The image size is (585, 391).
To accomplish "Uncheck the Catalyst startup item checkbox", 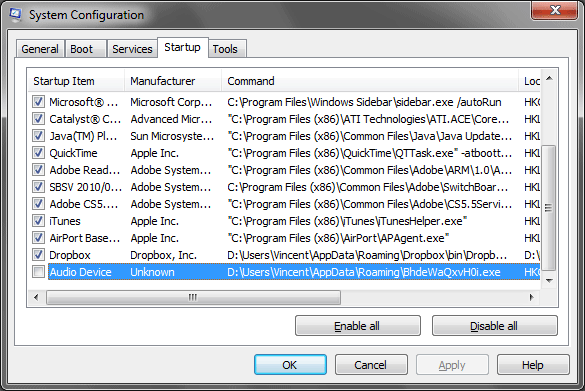I will (x=38, y=119).
